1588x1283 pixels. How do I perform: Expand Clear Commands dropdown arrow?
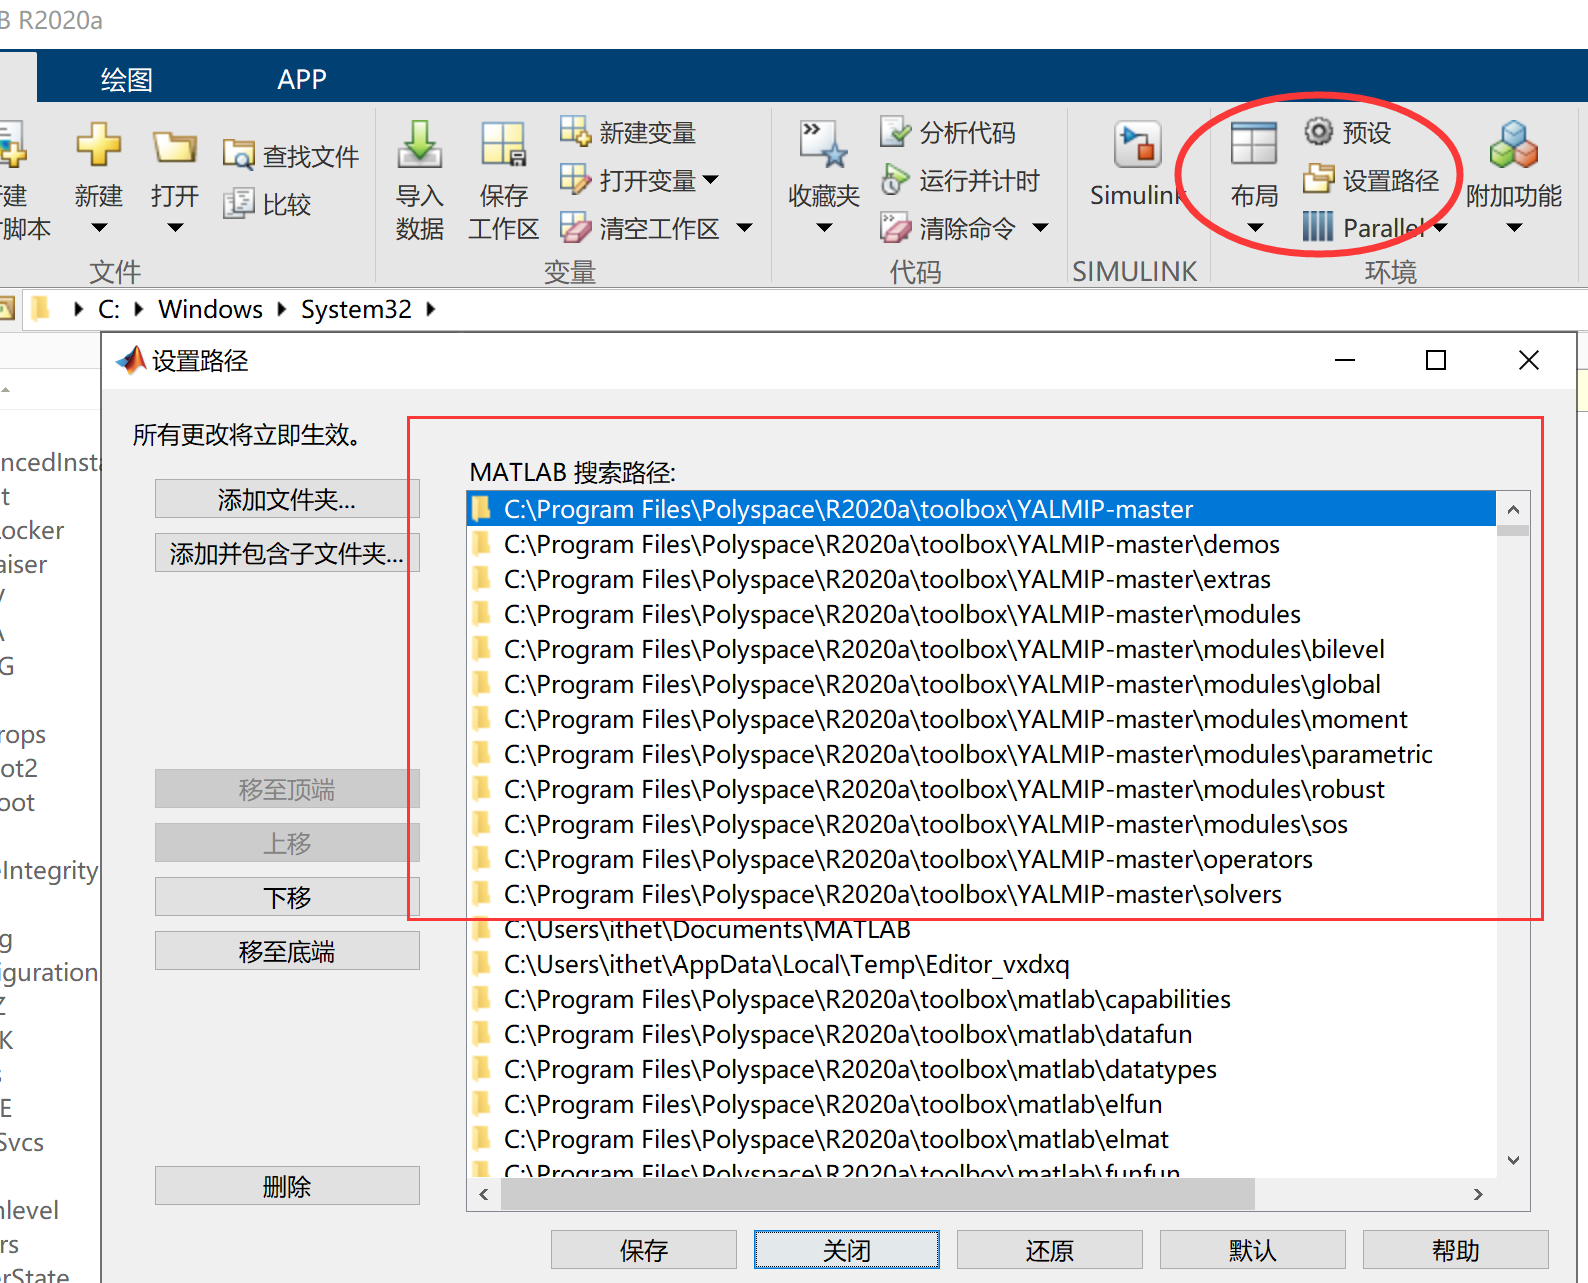pos(1040,228)
